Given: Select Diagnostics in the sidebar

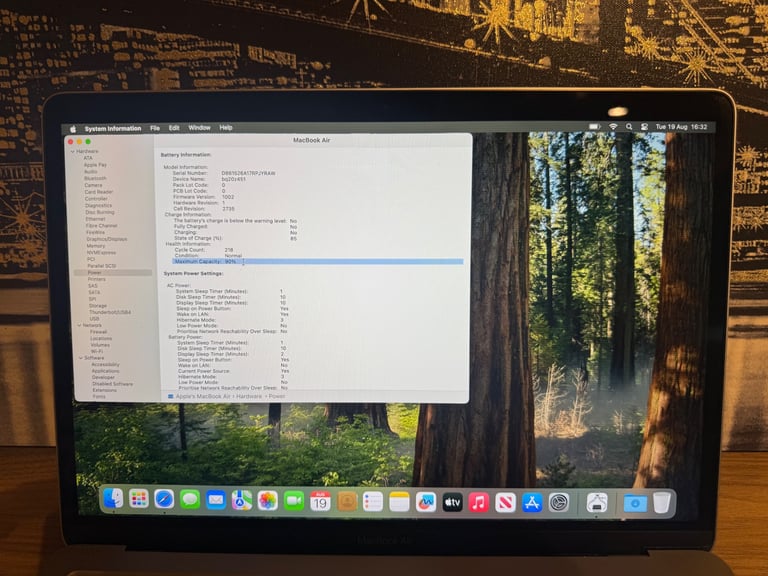Looking at the screenshot, I should [98, 206].
